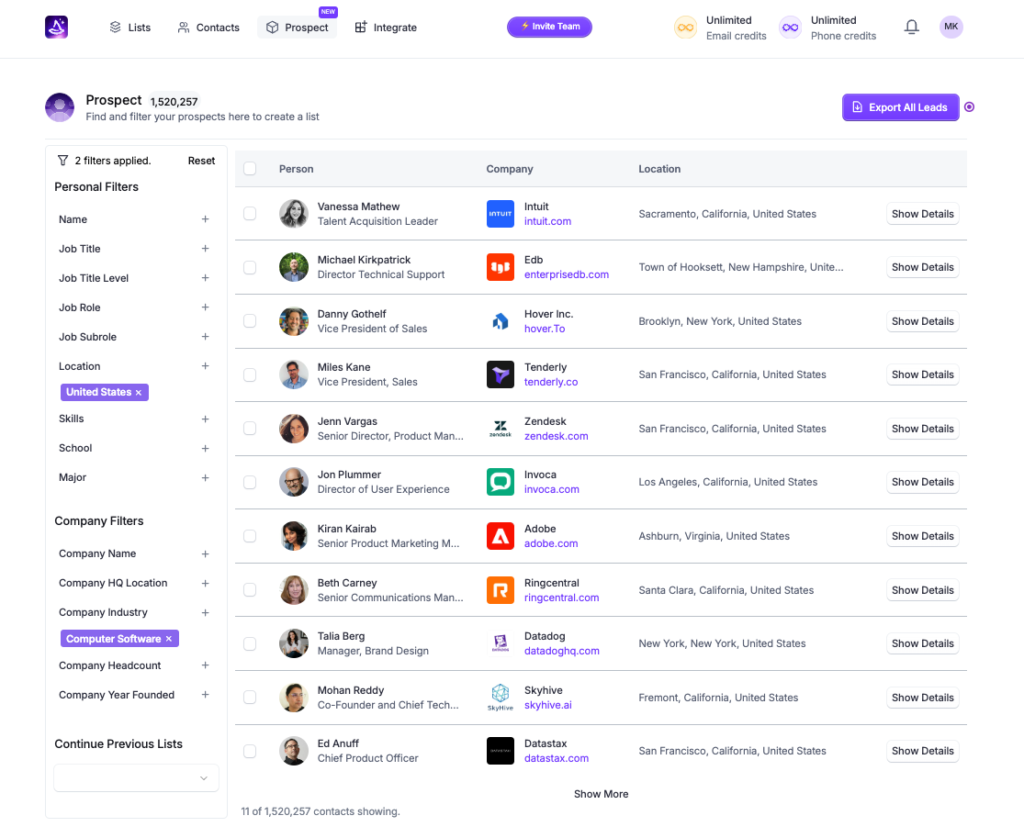Expand the Job Subrole filter
The image size is (1024, 838).
click(x=205, y=337)
